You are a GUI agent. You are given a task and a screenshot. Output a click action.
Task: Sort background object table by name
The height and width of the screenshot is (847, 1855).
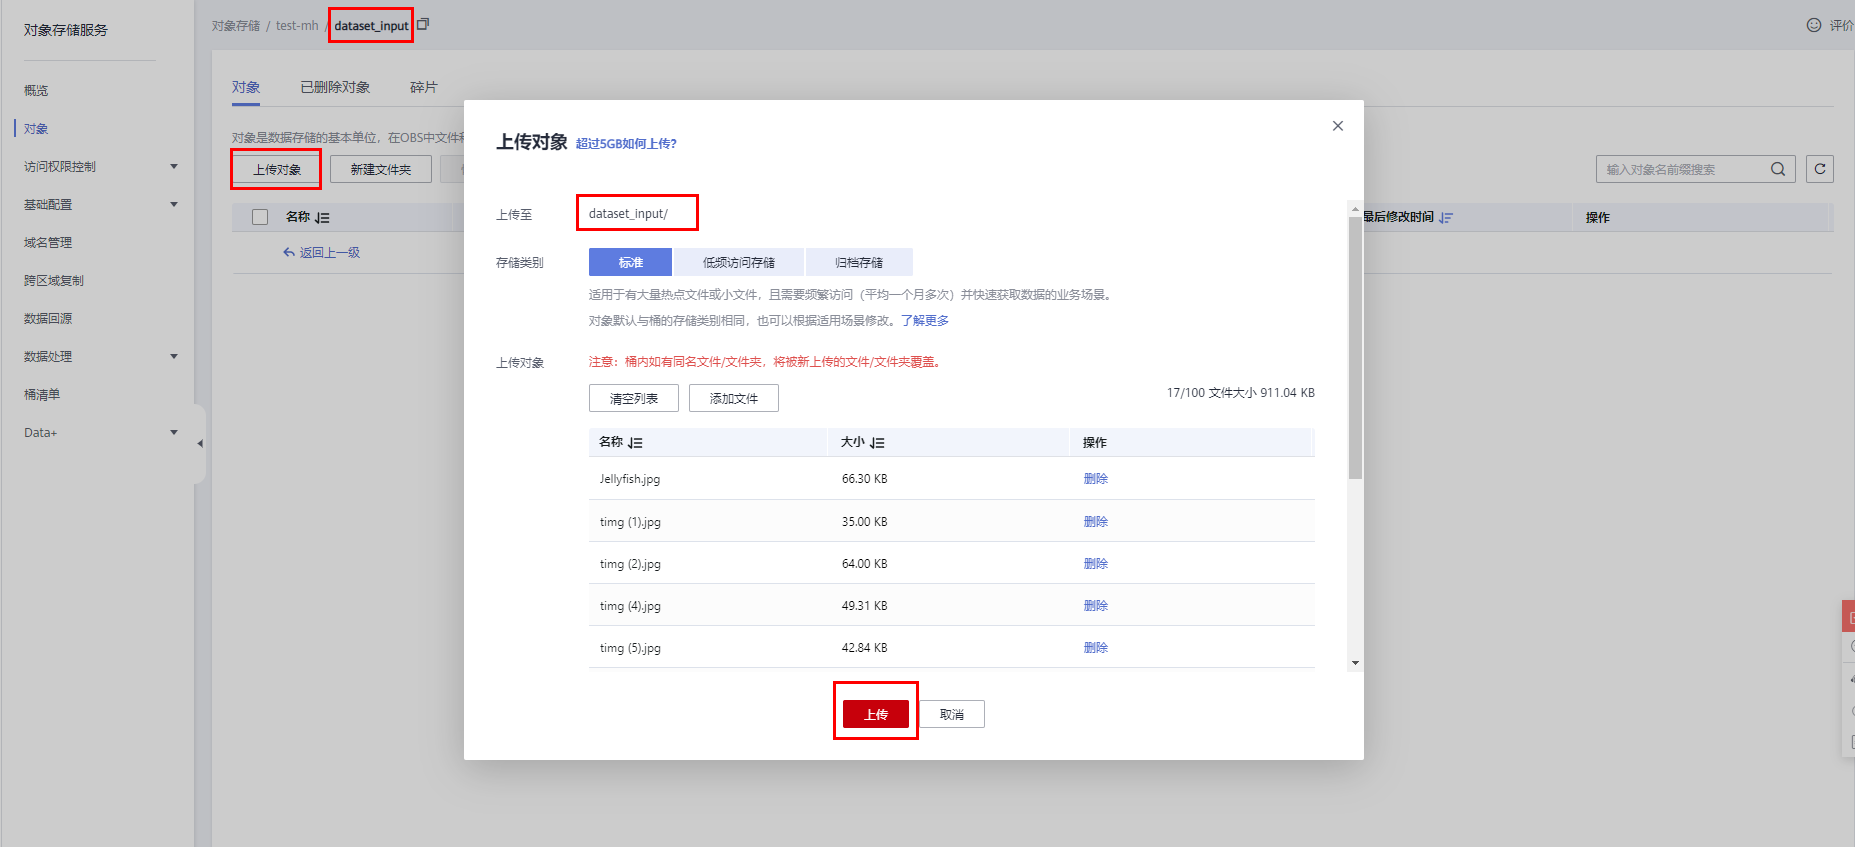pos(322,217)
